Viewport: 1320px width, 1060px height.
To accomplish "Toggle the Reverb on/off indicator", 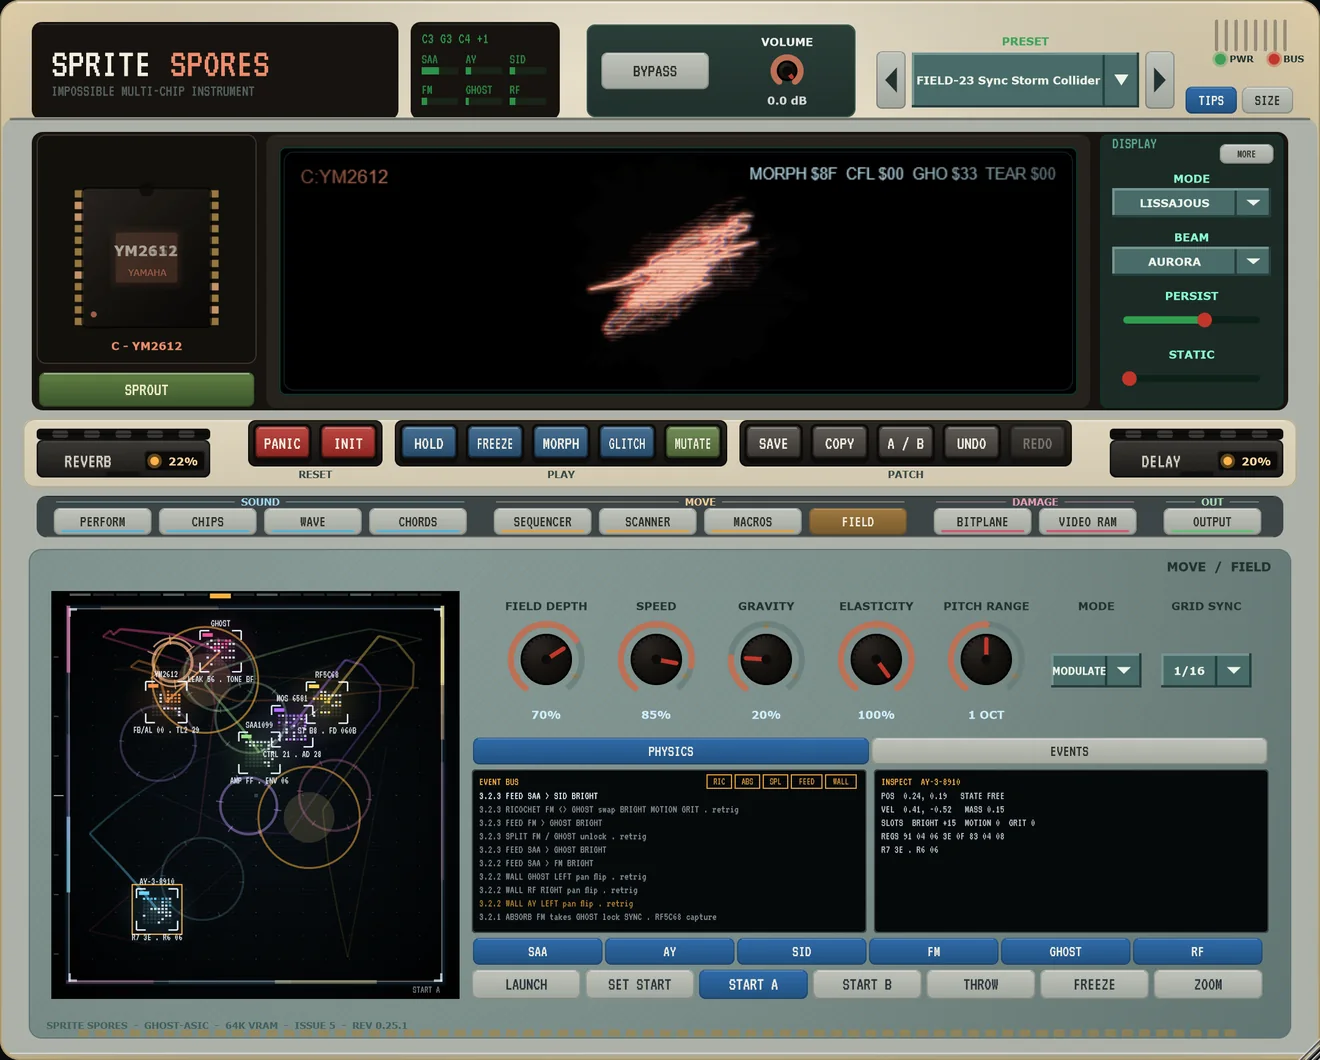I will pos(154,461).
